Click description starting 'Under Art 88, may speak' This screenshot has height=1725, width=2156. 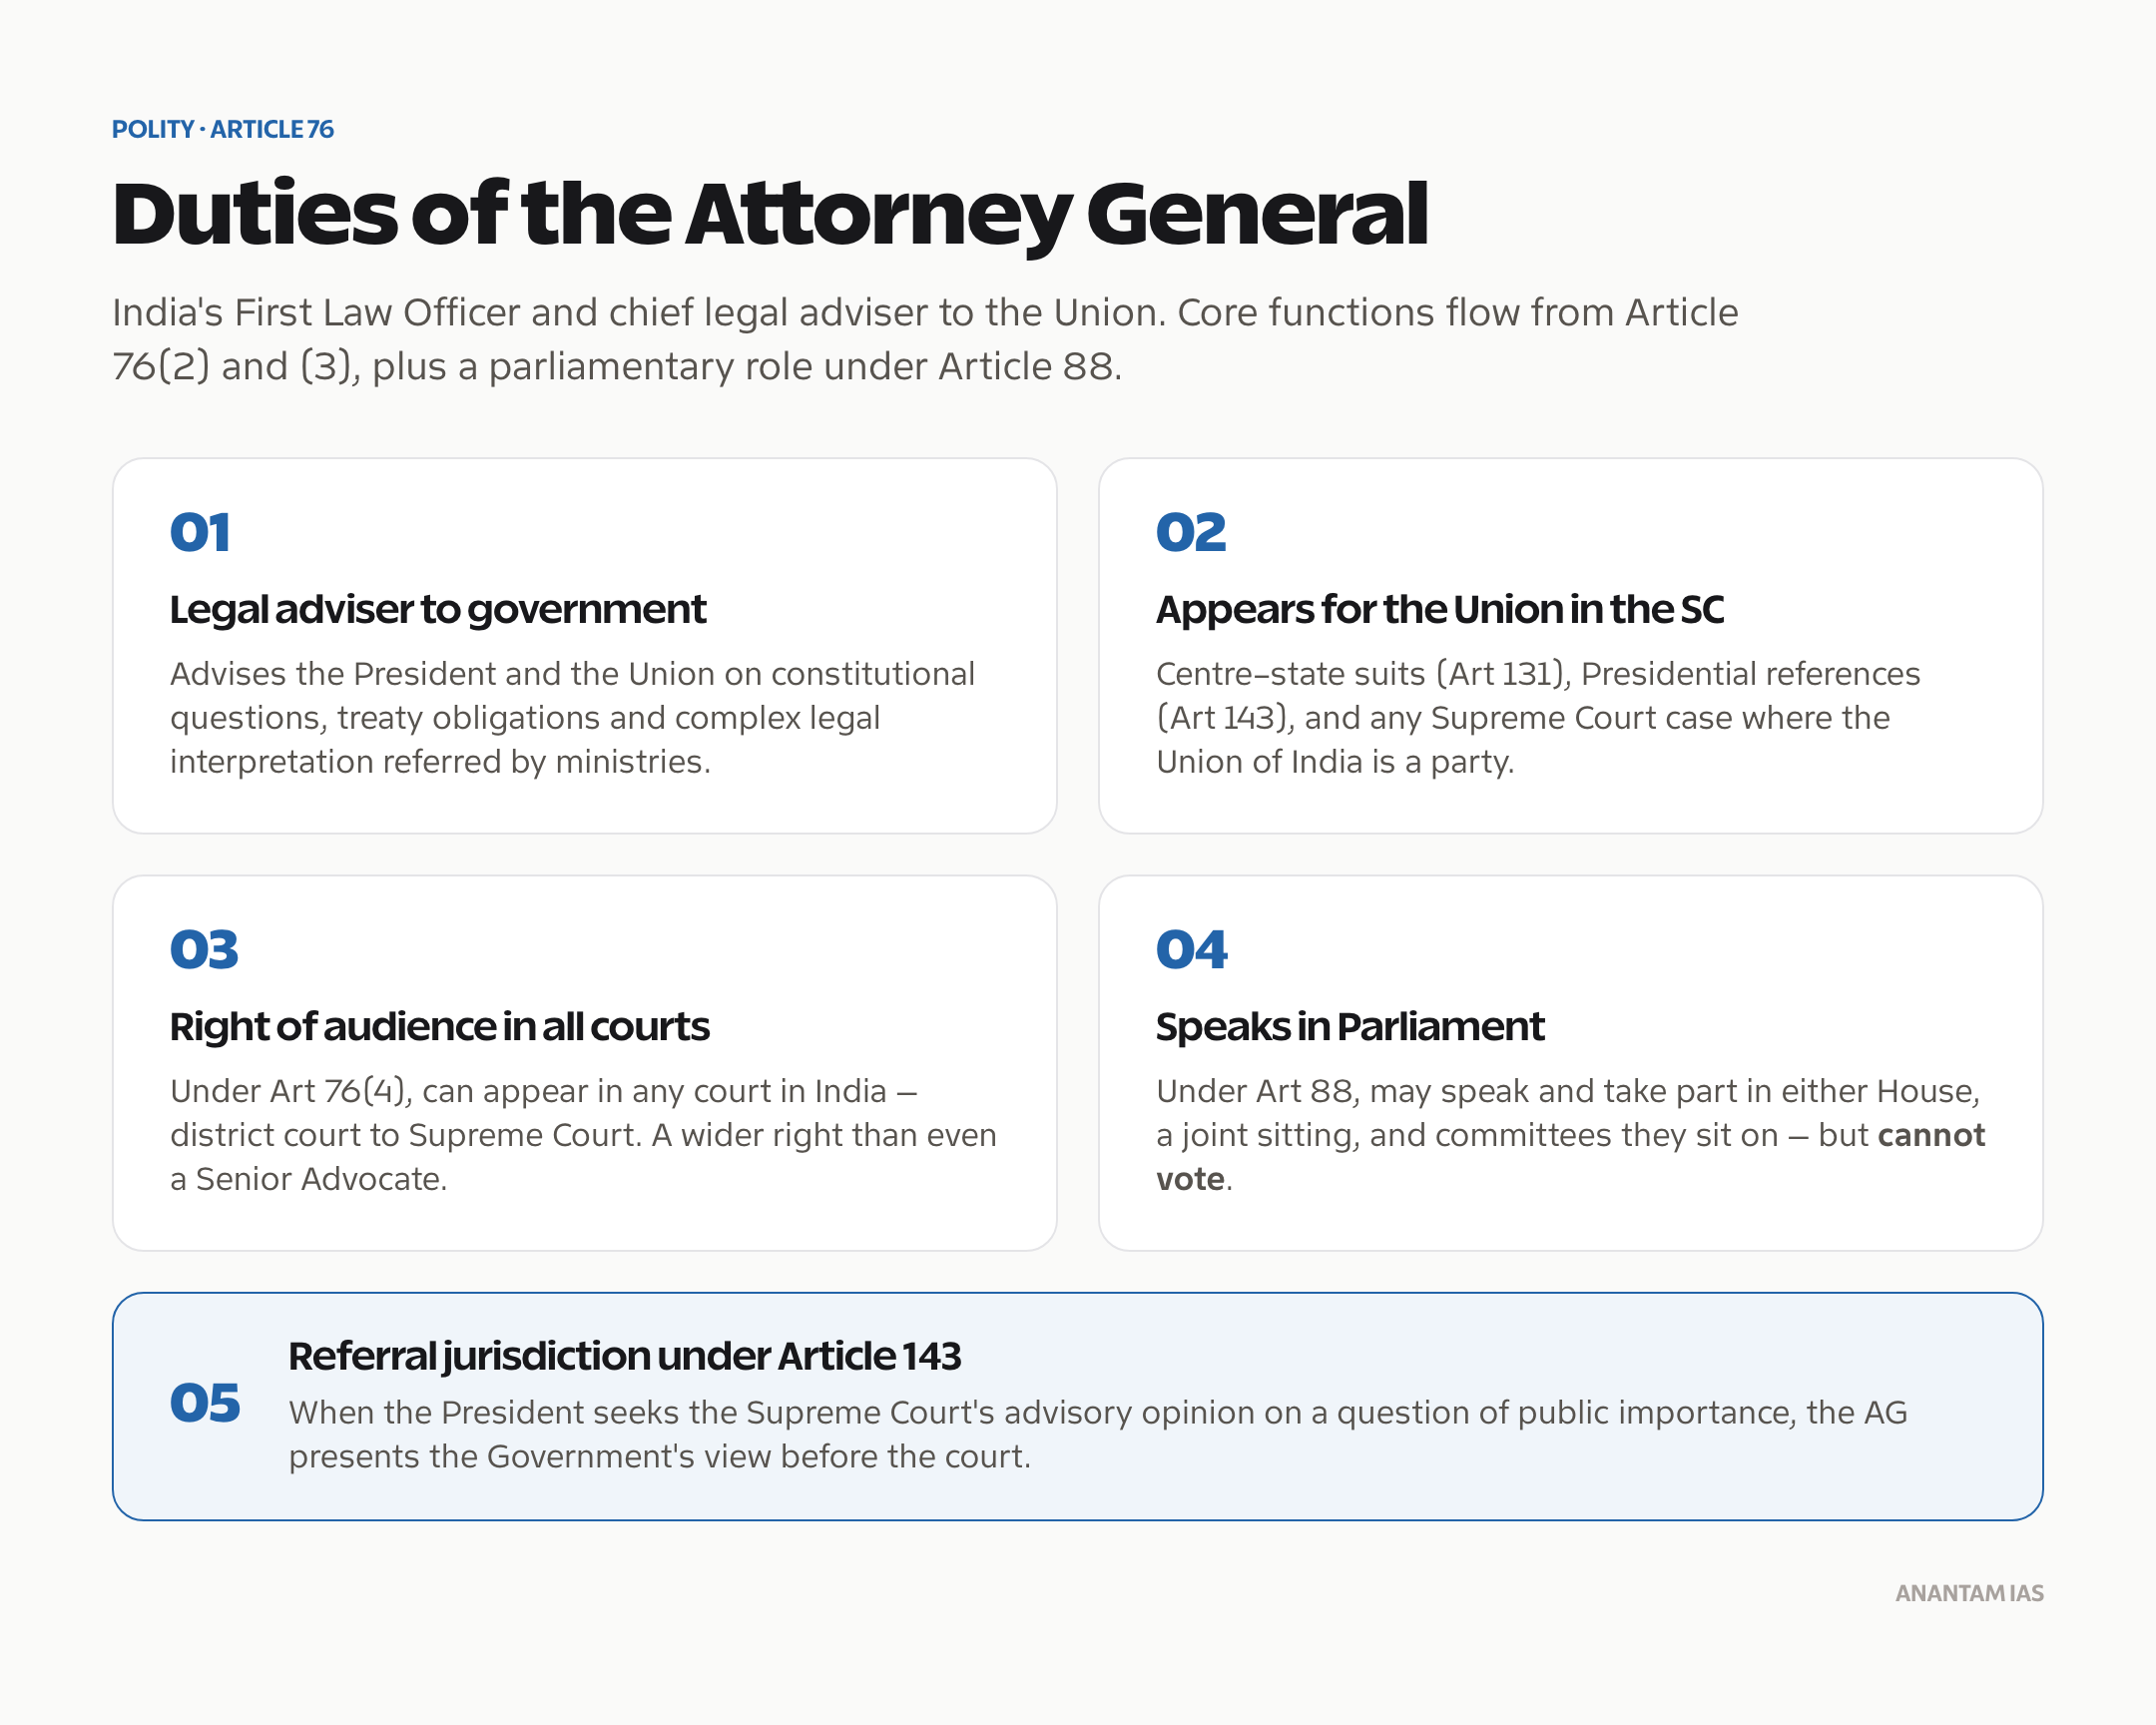click(1570, 1135)
